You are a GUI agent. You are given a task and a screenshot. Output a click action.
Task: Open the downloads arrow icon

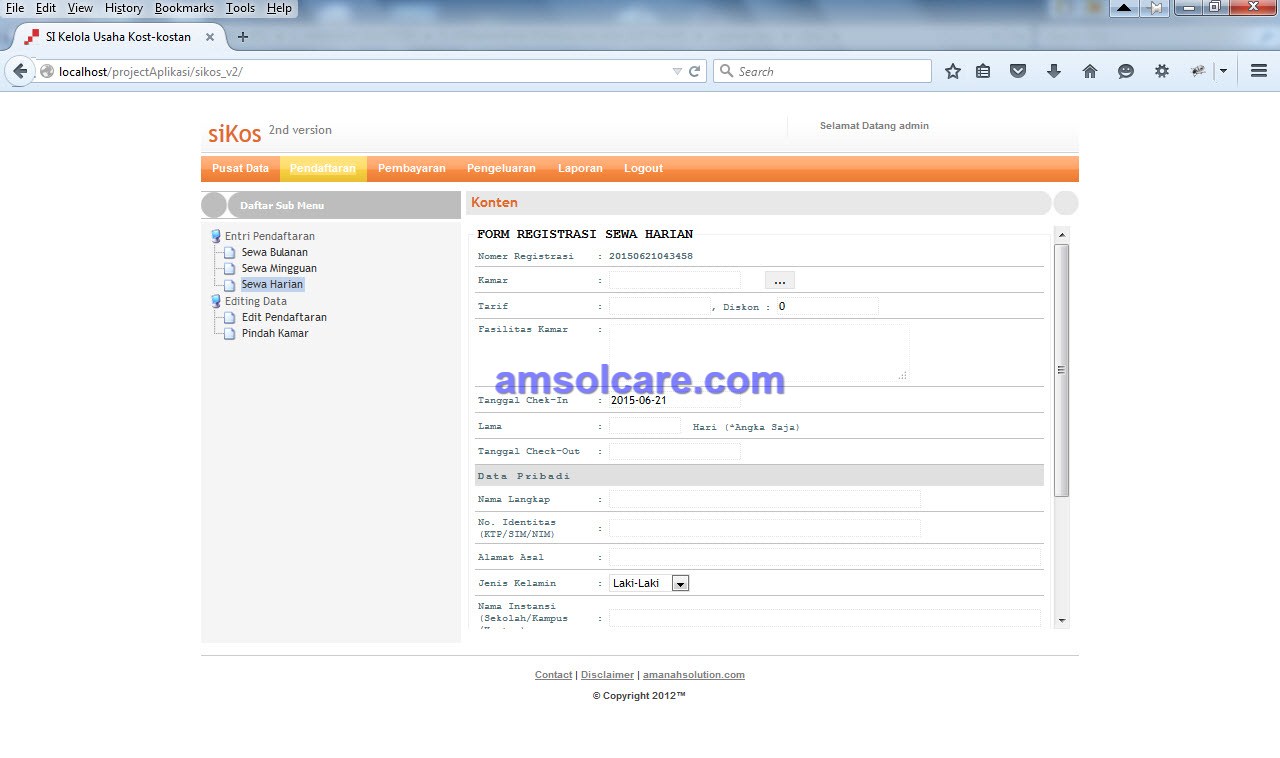point(1054,71)
